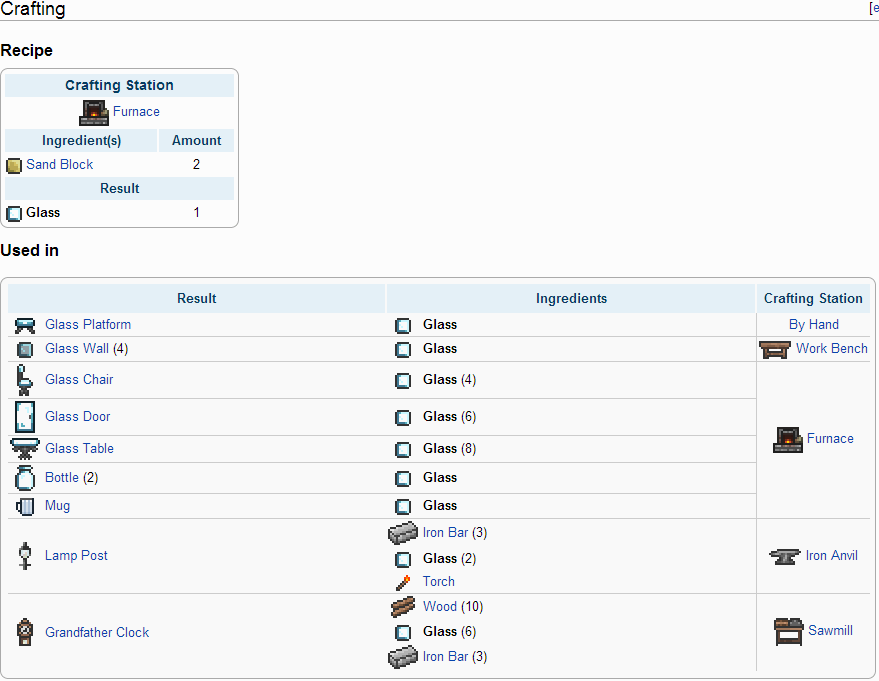
Task: Open the Mug link
Action: click(x=57, y=506)
